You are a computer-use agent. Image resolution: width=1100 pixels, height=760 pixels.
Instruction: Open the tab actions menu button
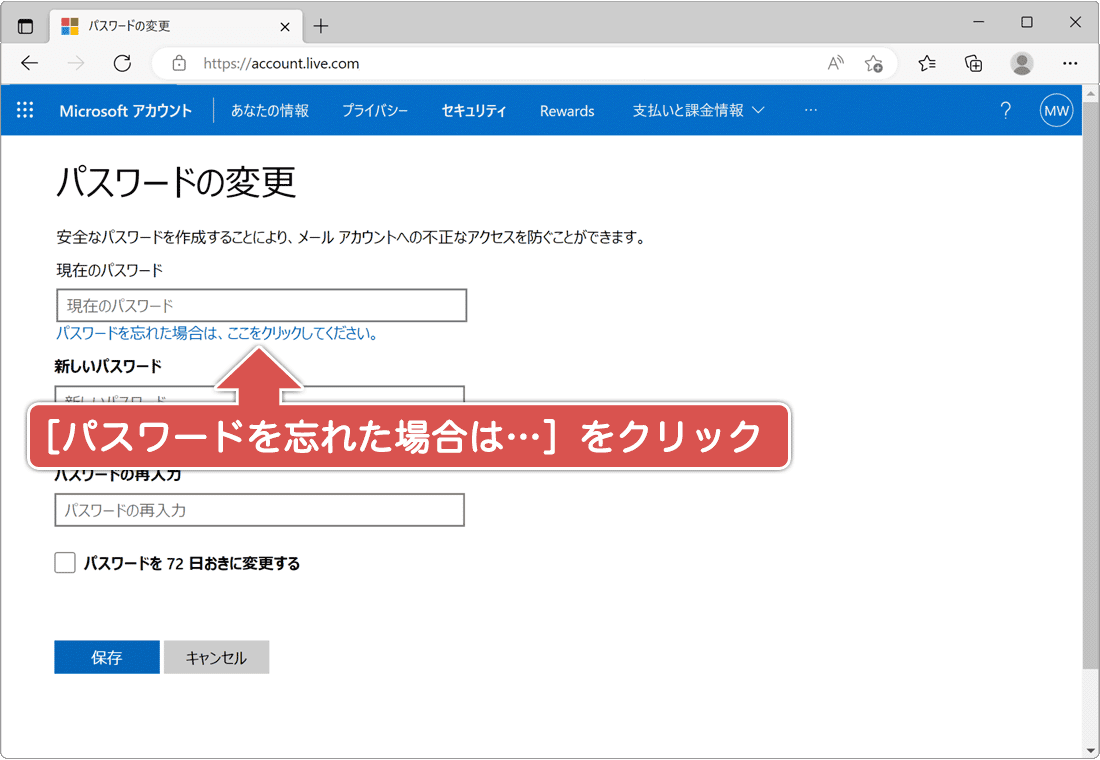point(25,26)
